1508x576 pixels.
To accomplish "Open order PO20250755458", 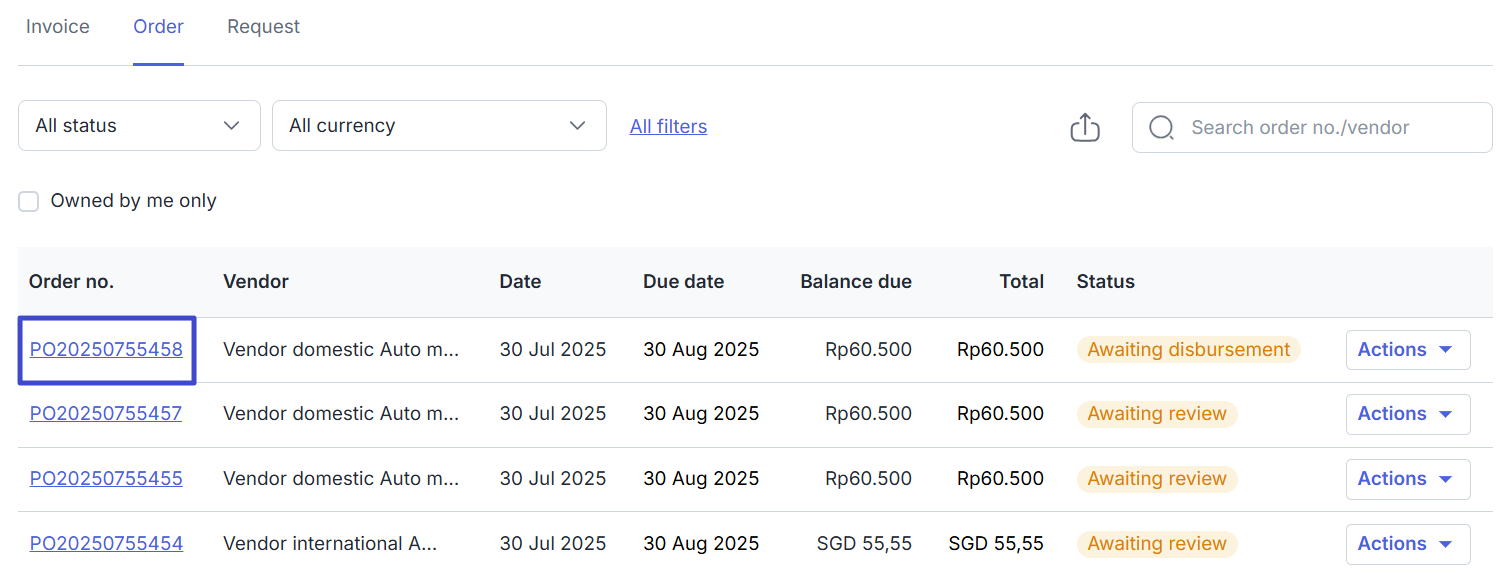I will (106, 350).
